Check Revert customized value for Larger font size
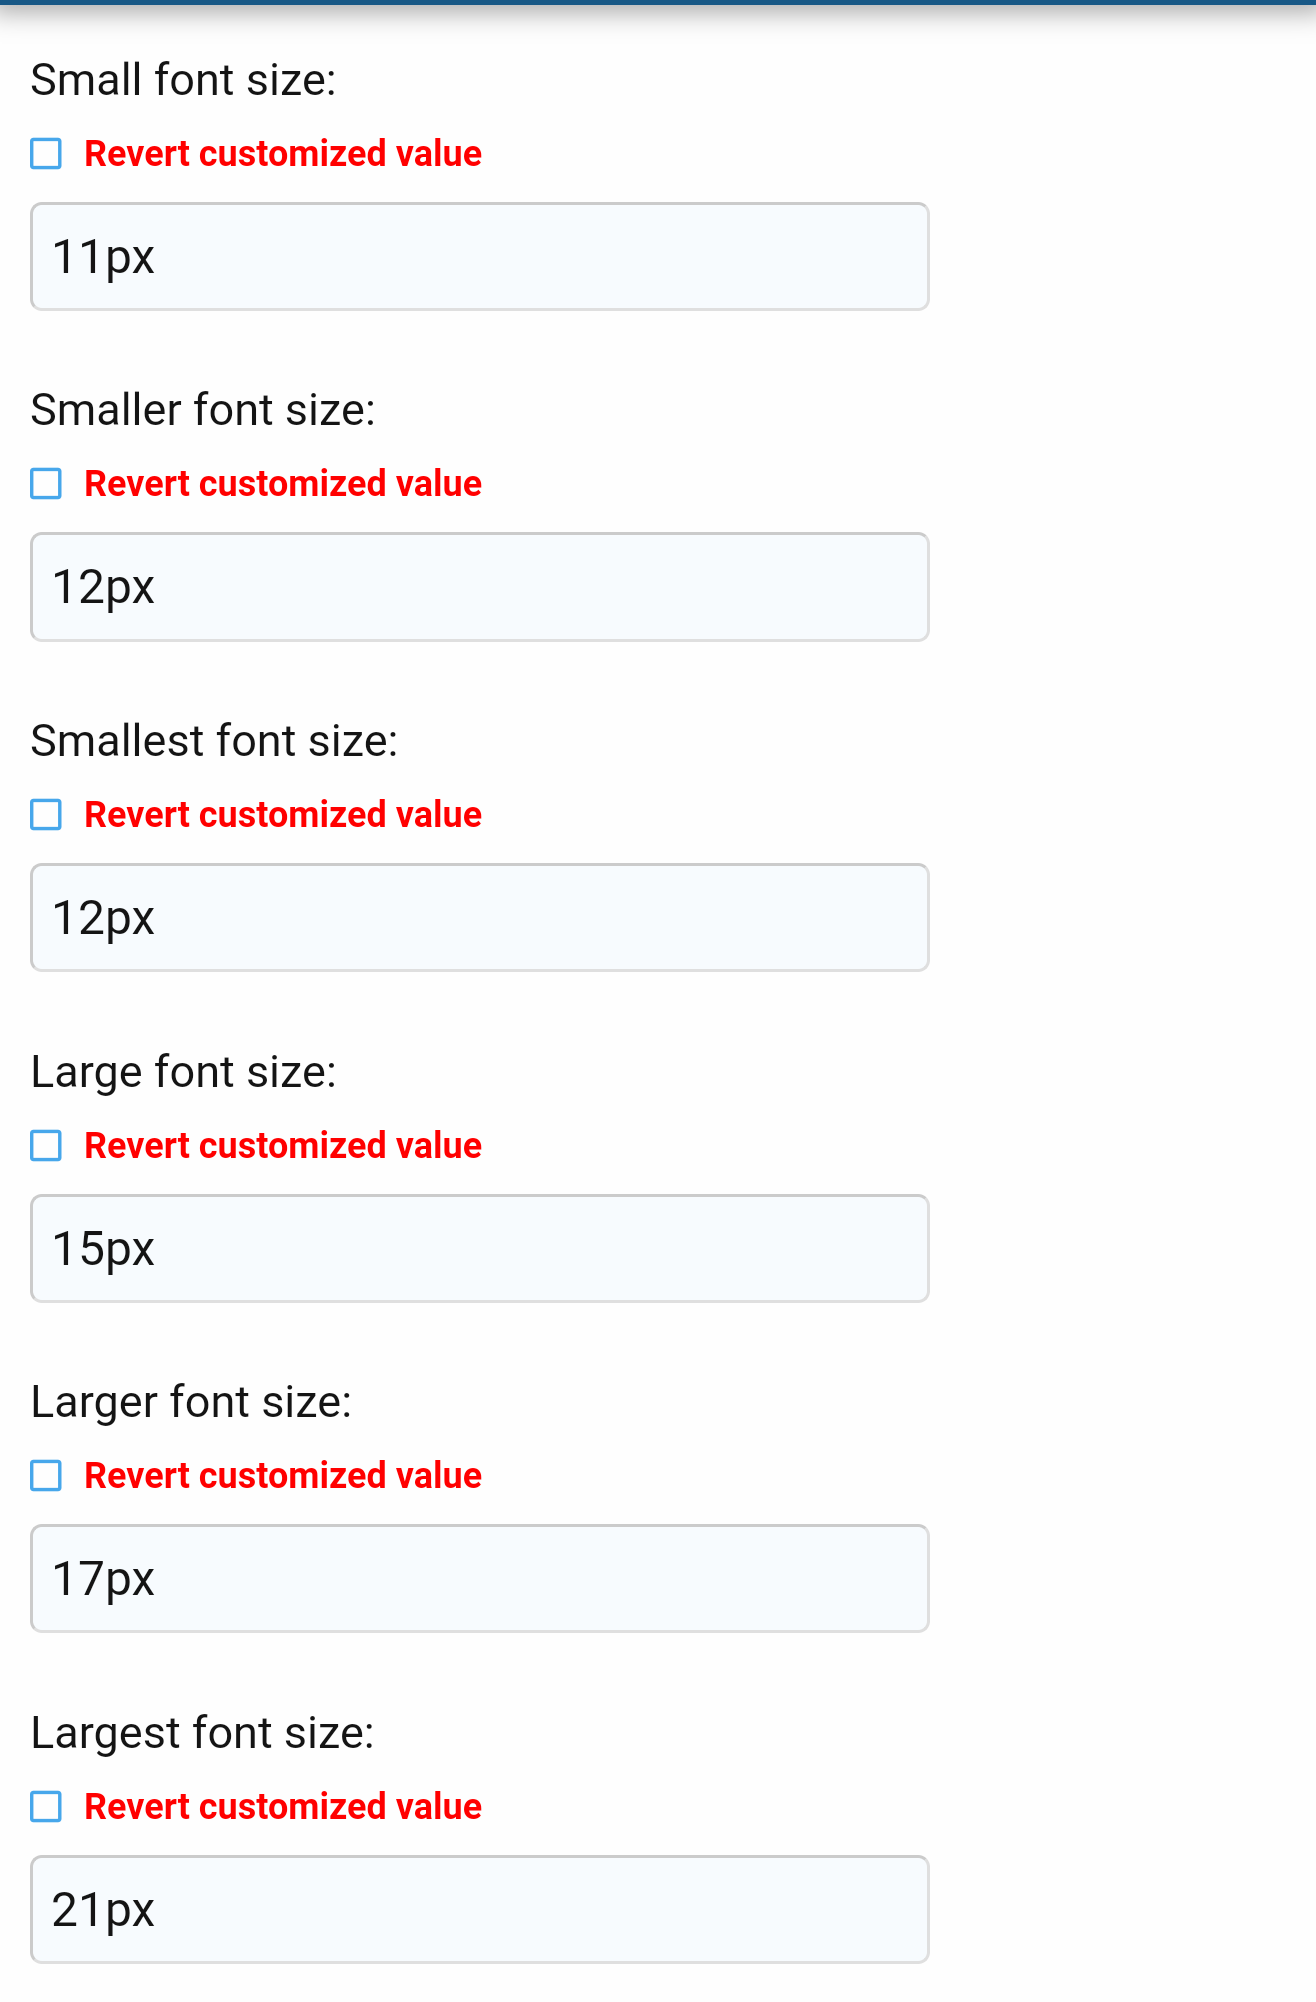Screen dimensions: 1316x2002 45,1476
